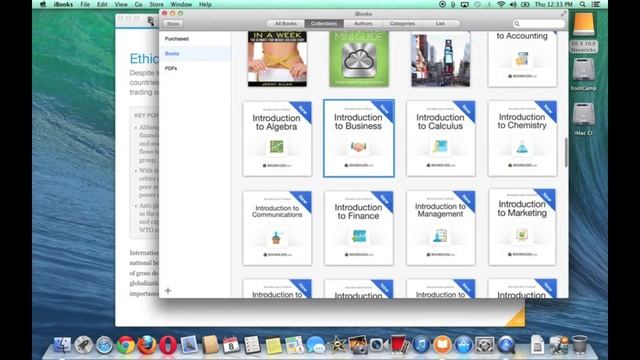Launch Launchpad rocket icon in Dock
Viewport: 640px width, 360px height.
click(83, 345)
